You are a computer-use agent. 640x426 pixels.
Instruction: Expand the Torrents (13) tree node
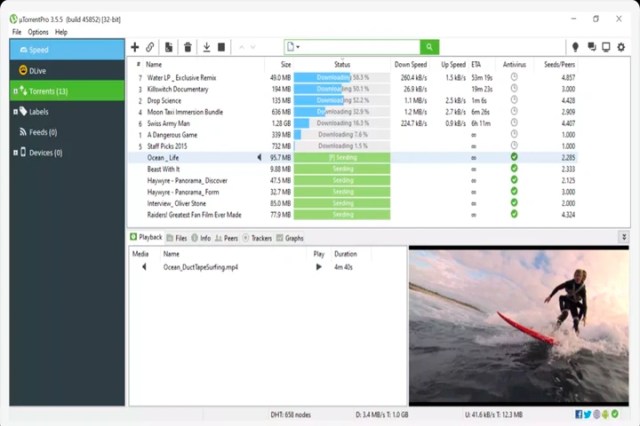[x=16, y=91]
